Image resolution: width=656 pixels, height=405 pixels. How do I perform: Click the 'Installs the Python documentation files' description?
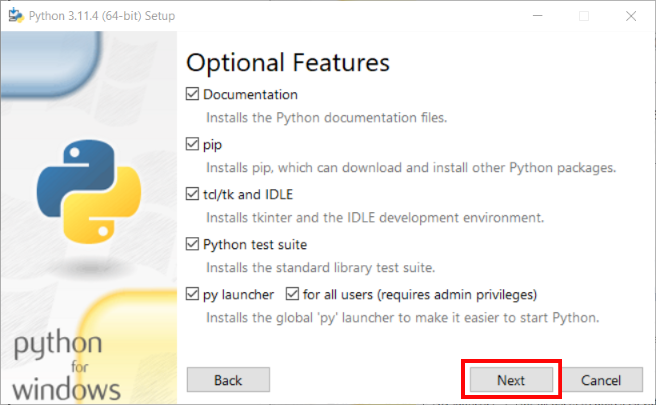click(326, 117)
